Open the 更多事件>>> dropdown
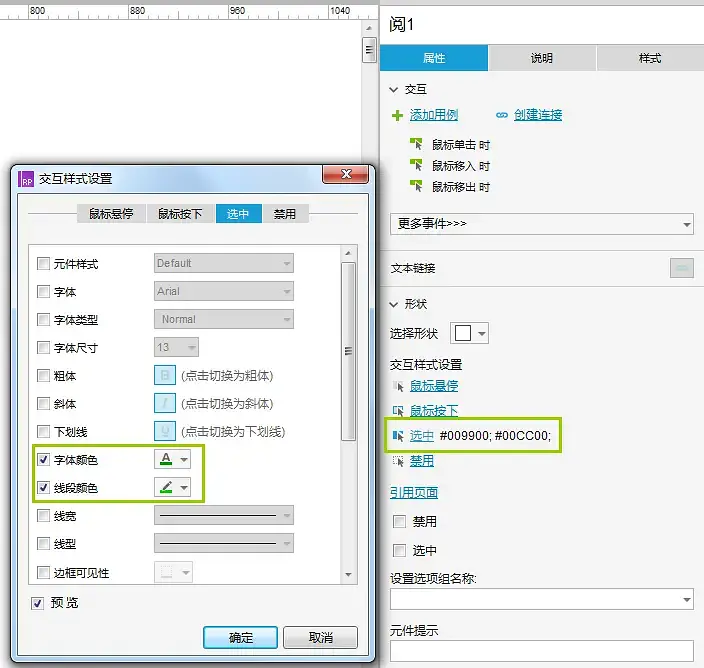Screen dimensions: 704x668 coord(541,224)
